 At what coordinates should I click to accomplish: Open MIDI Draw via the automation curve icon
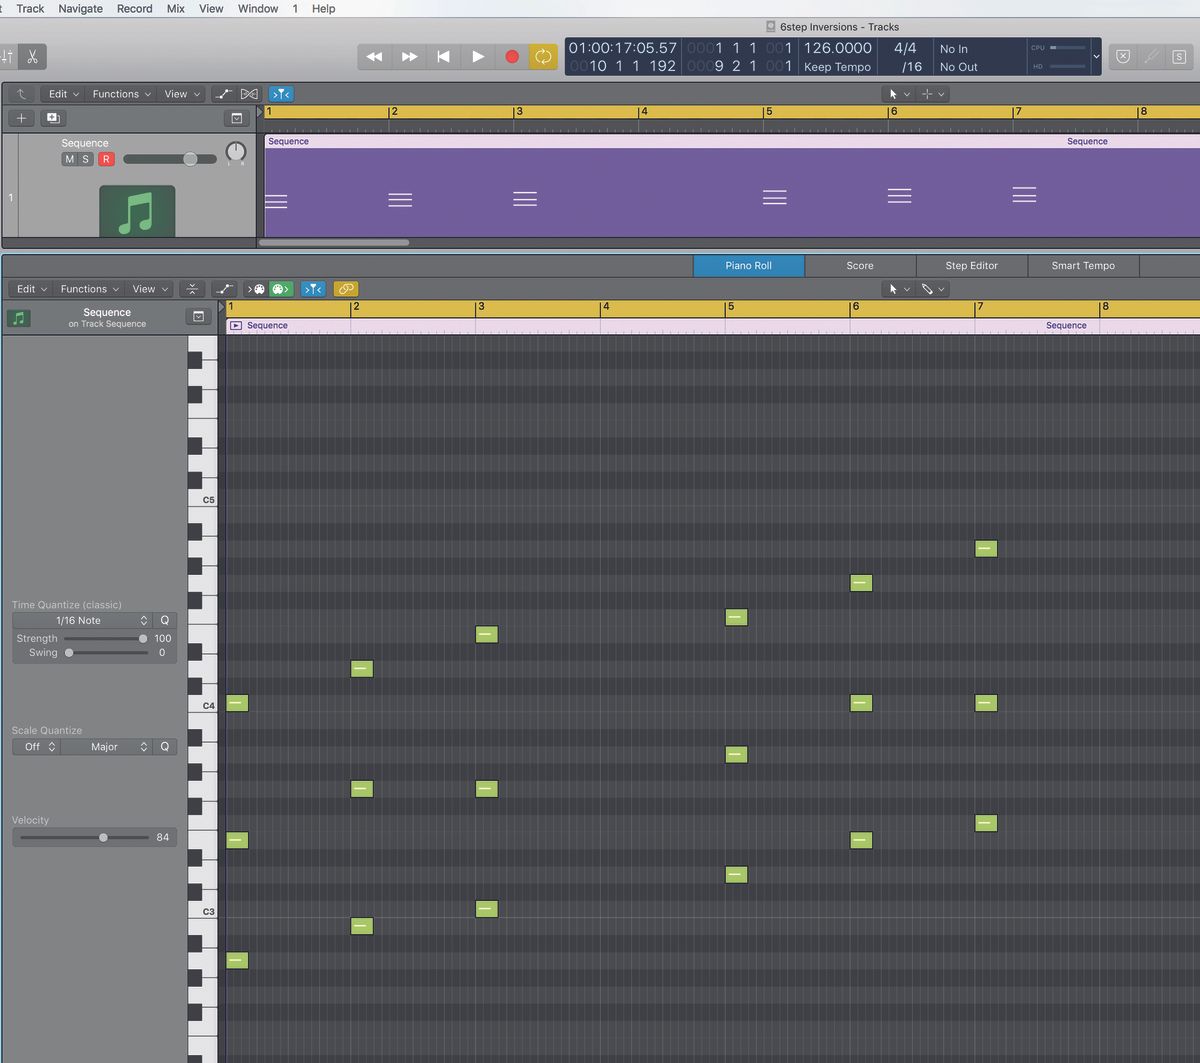pos(224,289)
